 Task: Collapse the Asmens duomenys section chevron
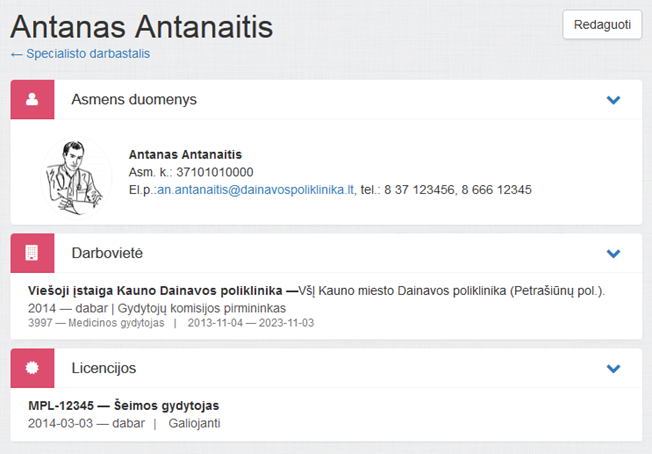(x=613, y=100)
